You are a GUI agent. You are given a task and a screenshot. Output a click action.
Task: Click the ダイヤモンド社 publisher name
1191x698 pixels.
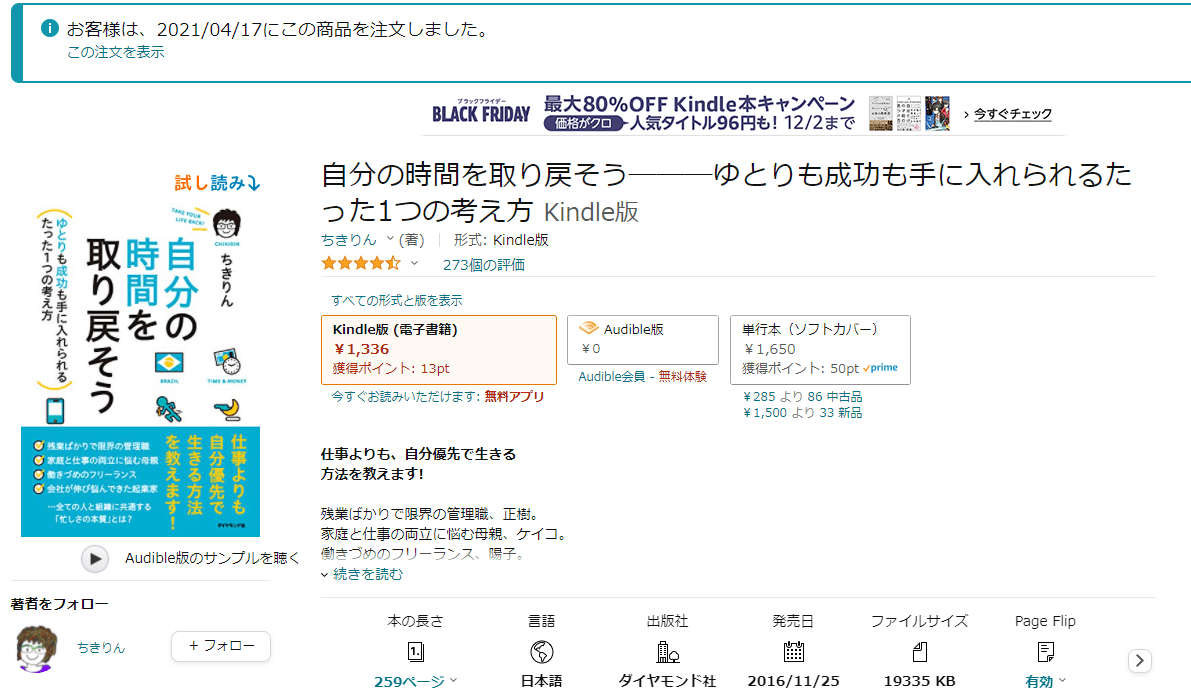coord(667,681)
